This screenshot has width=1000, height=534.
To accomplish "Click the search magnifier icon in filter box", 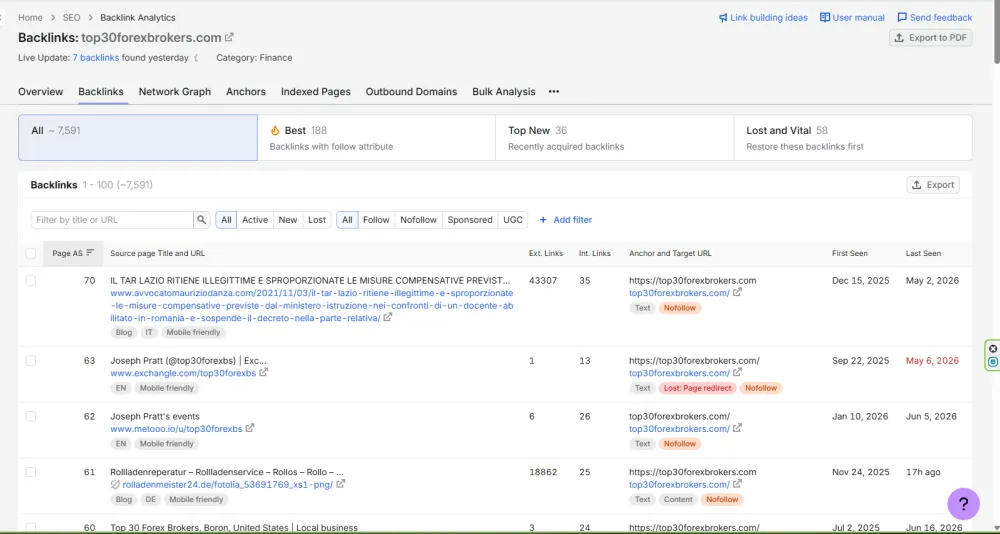I will (202, 219).
